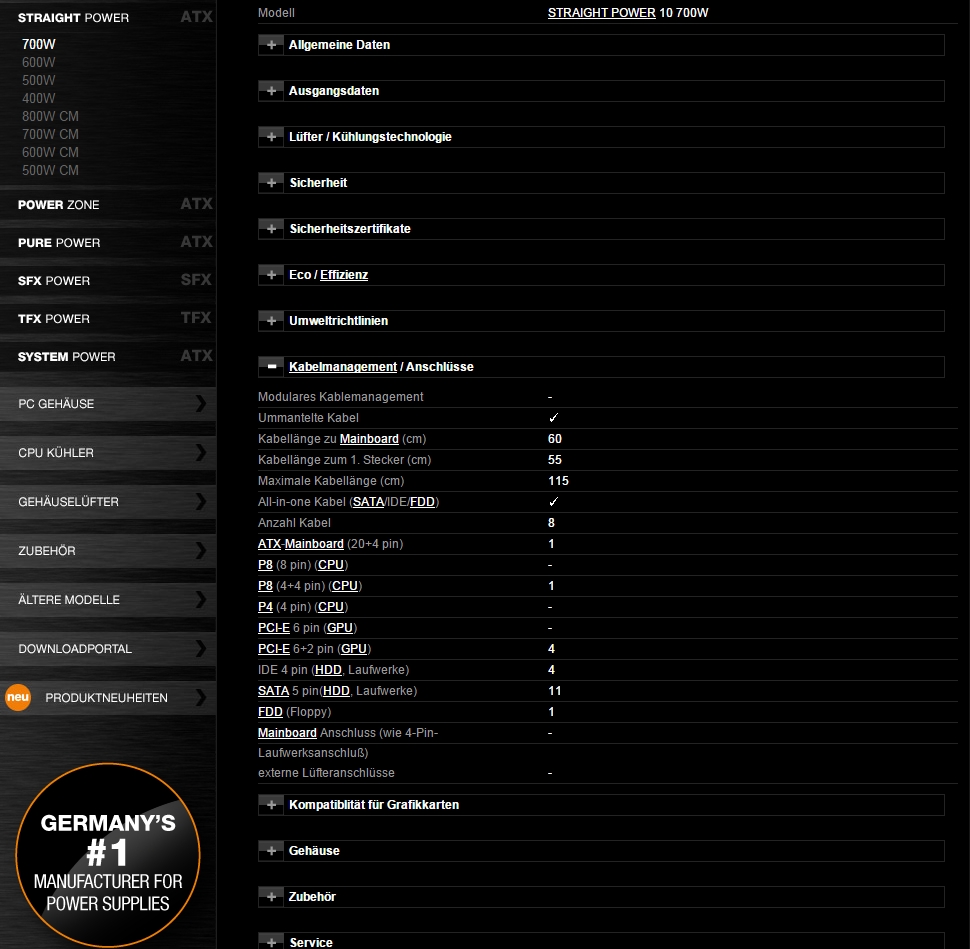Expand Sicherheitszertifikate plus icon
This screenshot has width=970, height=949.
[x=271, y=229]
